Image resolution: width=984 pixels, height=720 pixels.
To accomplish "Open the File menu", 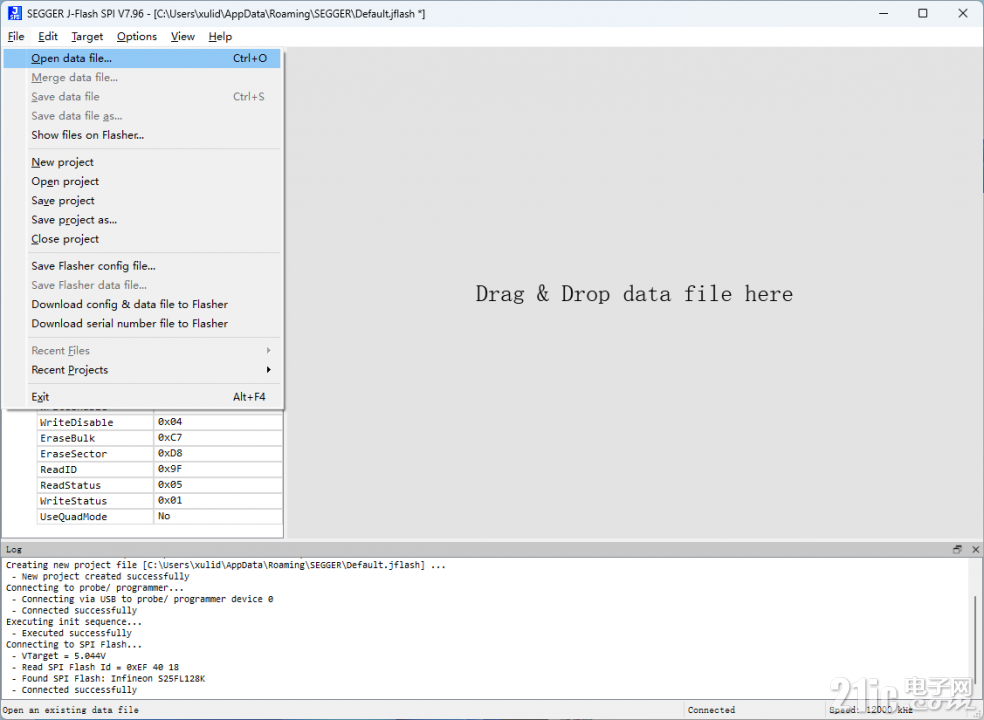I will (16, 36).
